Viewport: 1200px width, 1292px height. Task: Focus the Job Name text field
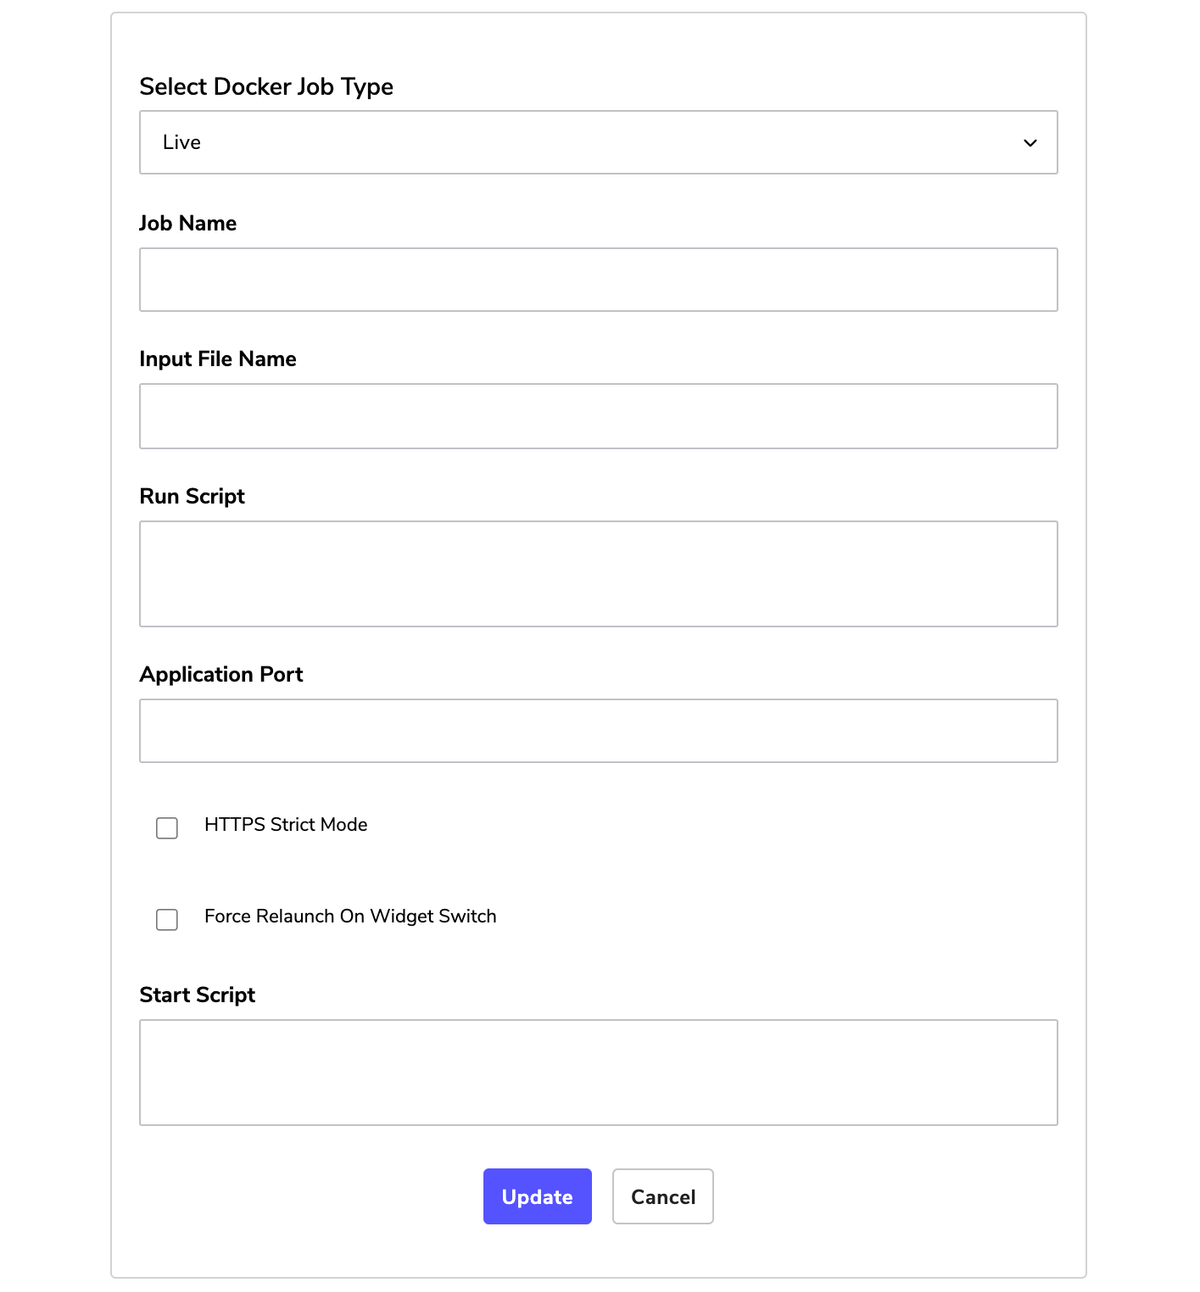598,279
